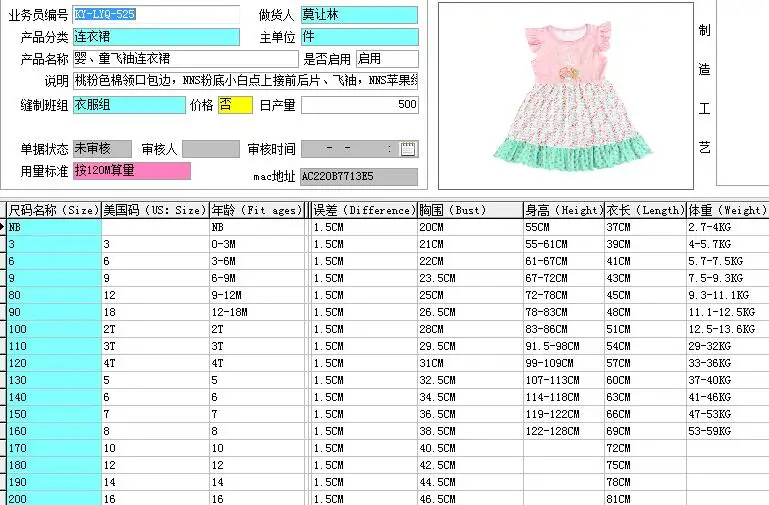Viewport: 769px width, 505px height.
Task: Click the 是否启用 field 启用
Action: 387,59
